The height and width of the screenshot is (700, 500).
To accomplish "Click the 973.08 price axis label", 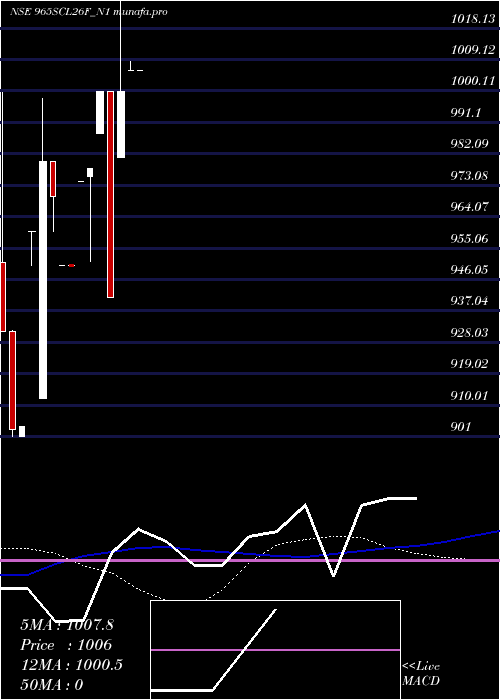I will click(x=469, y=175).
